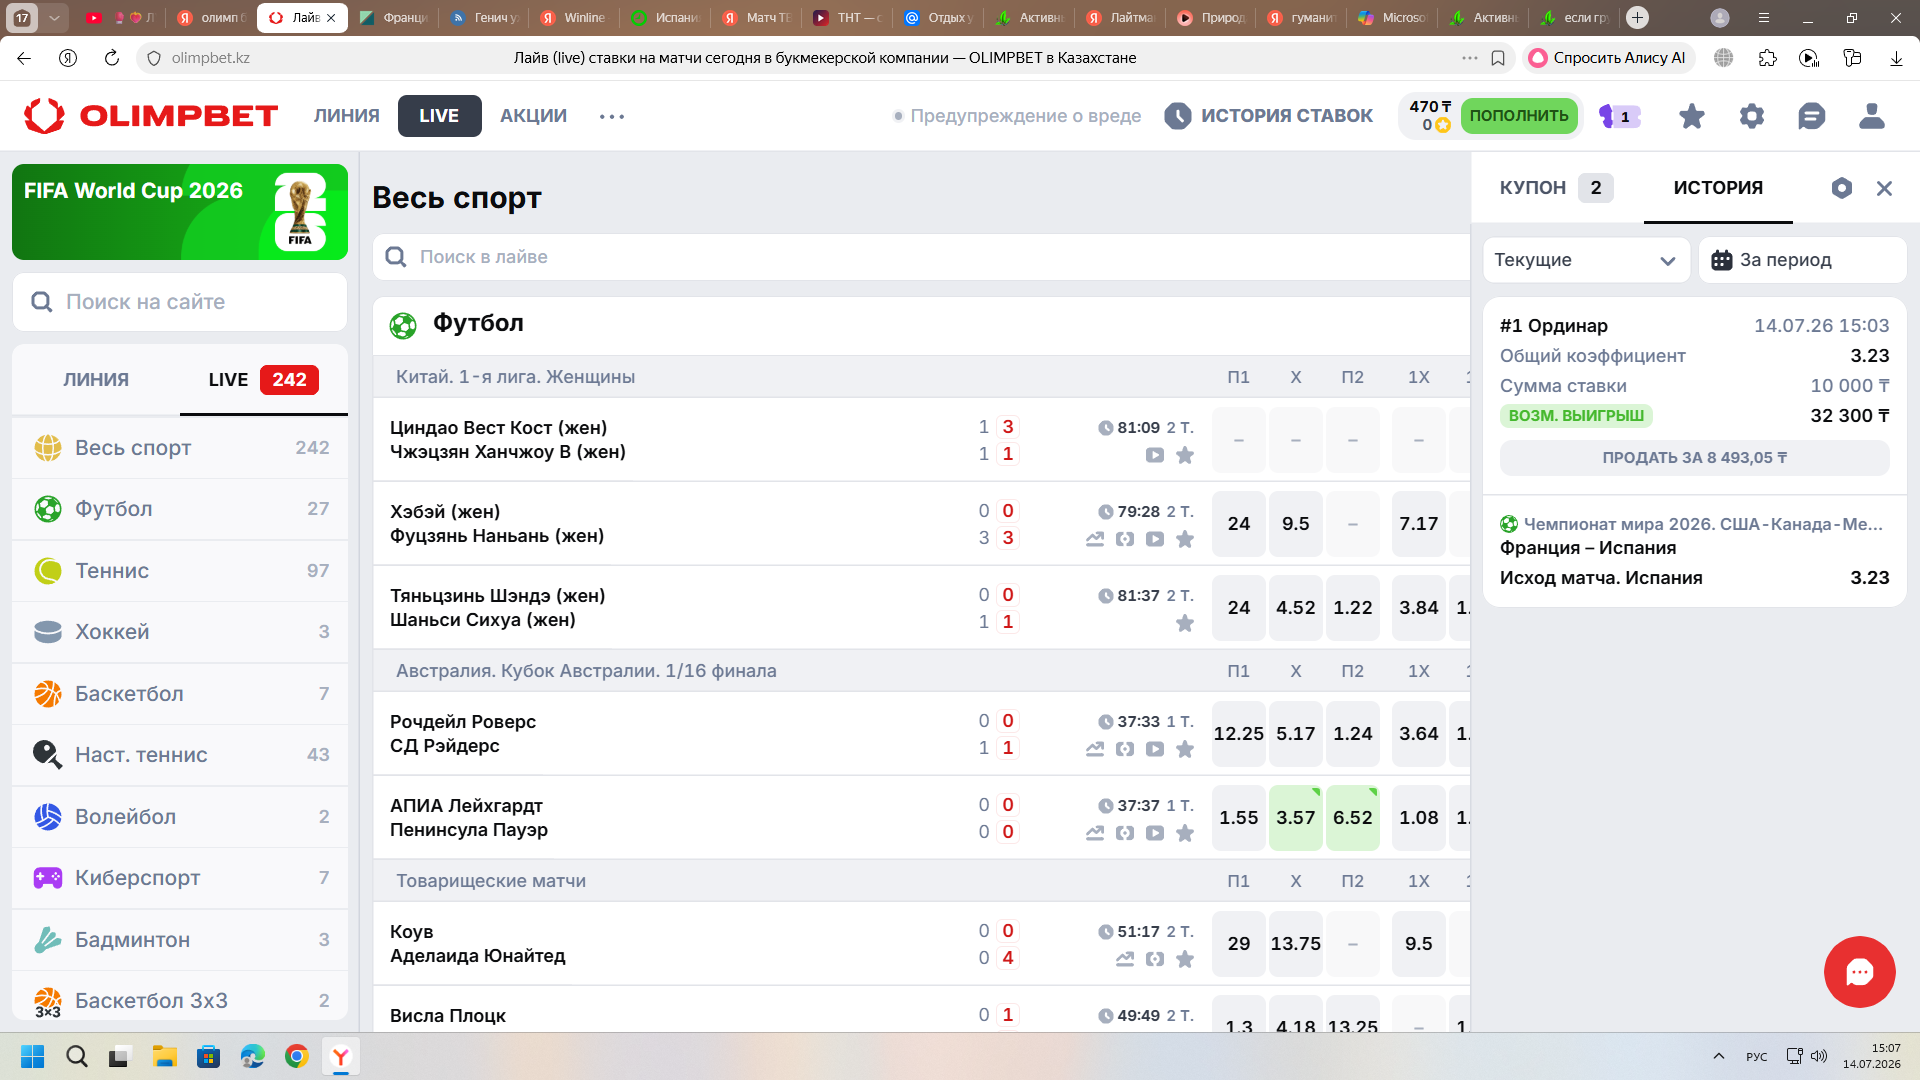Image resolution: width=1920 pixels, height=1080 pixels.
Task: Open user profile icon
Action: point(1871,116)
